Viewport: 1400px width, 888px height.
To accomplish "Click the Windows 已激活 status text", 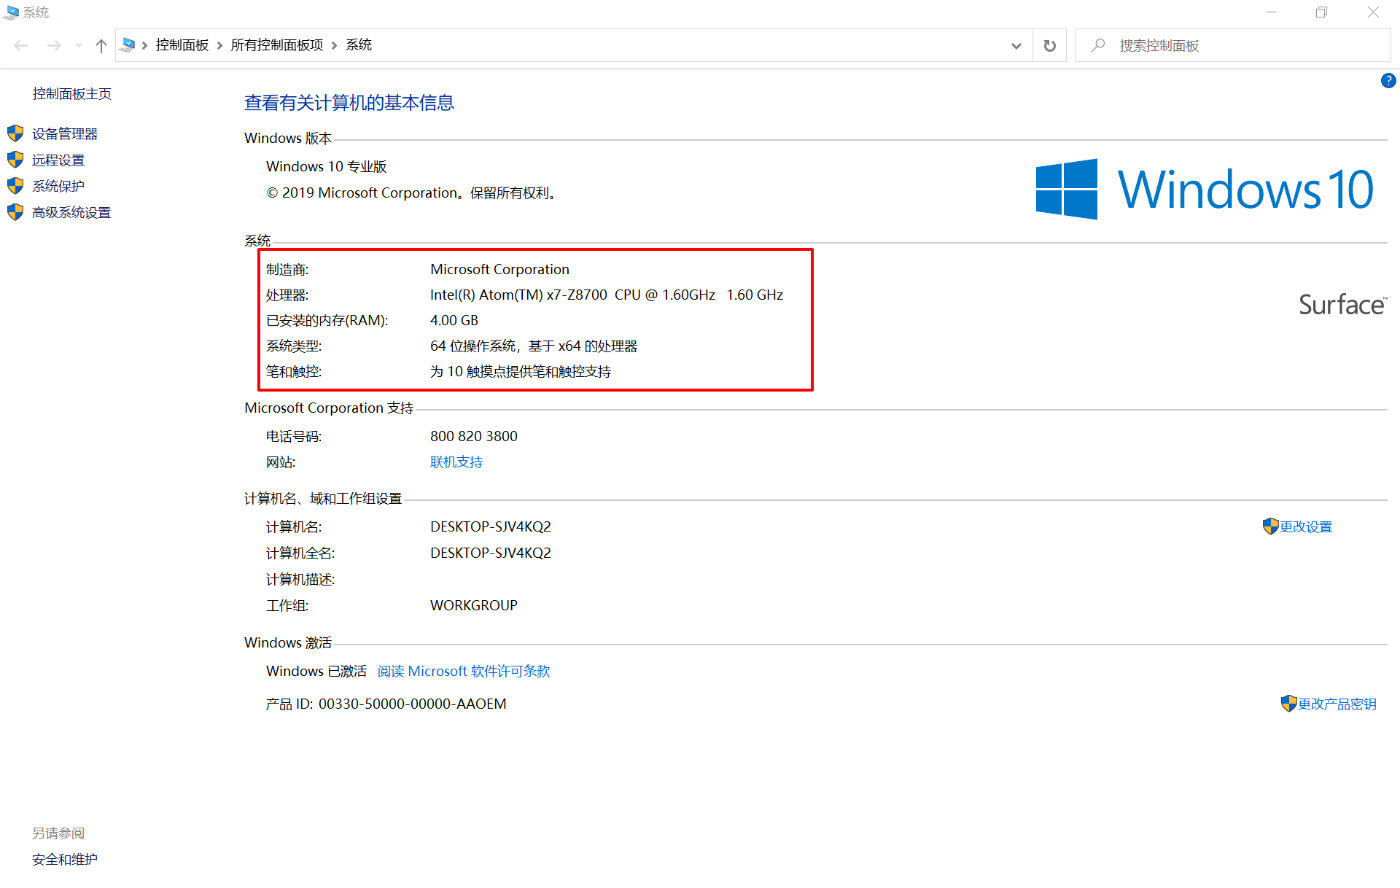I will [x=316, y=671].
